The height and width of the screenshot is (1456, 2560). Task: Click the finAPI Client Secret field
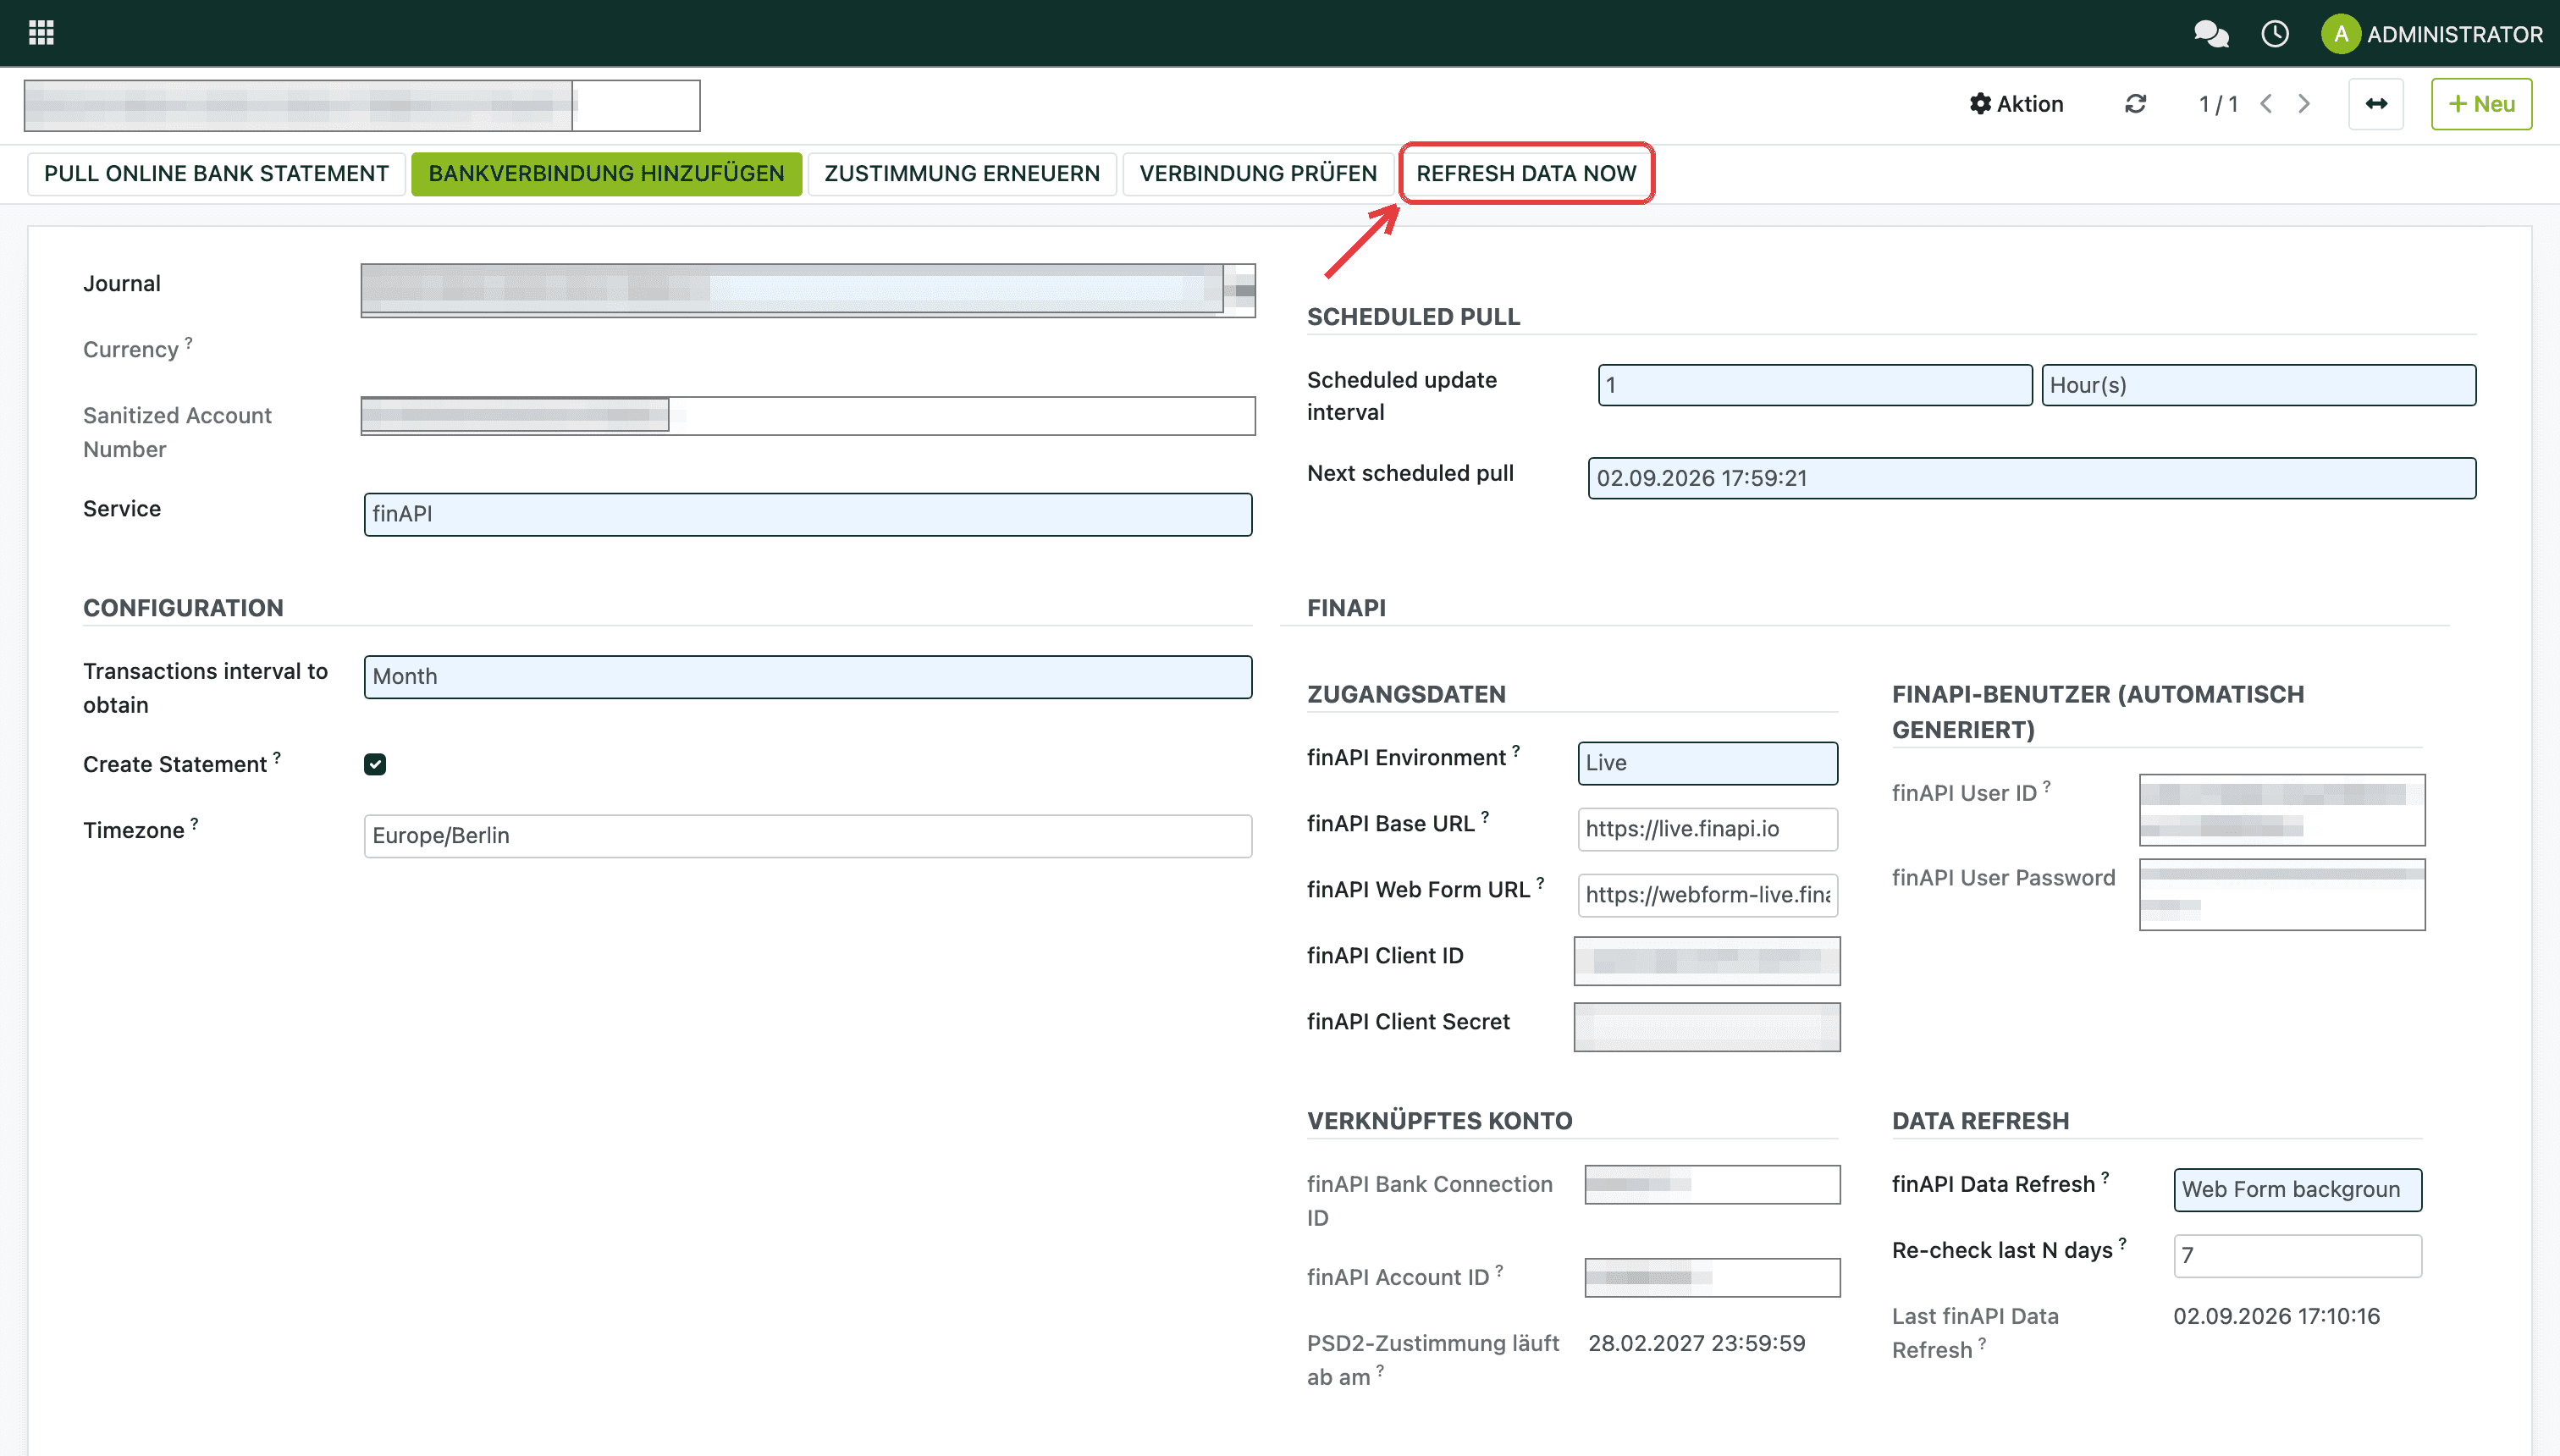tap(1707, 1027)
